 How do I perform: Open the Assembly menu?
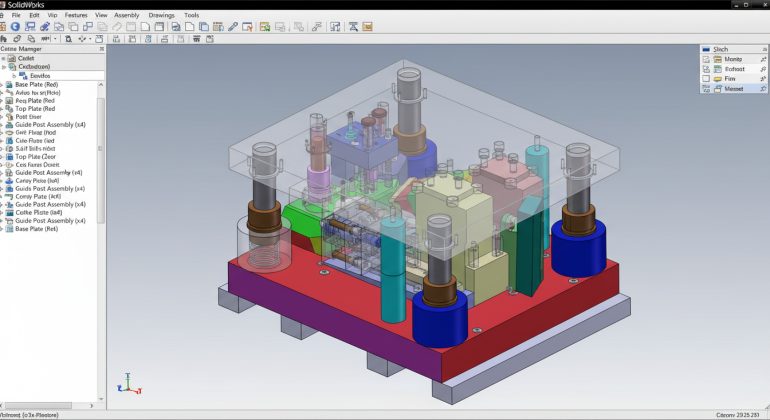point(126,16)
